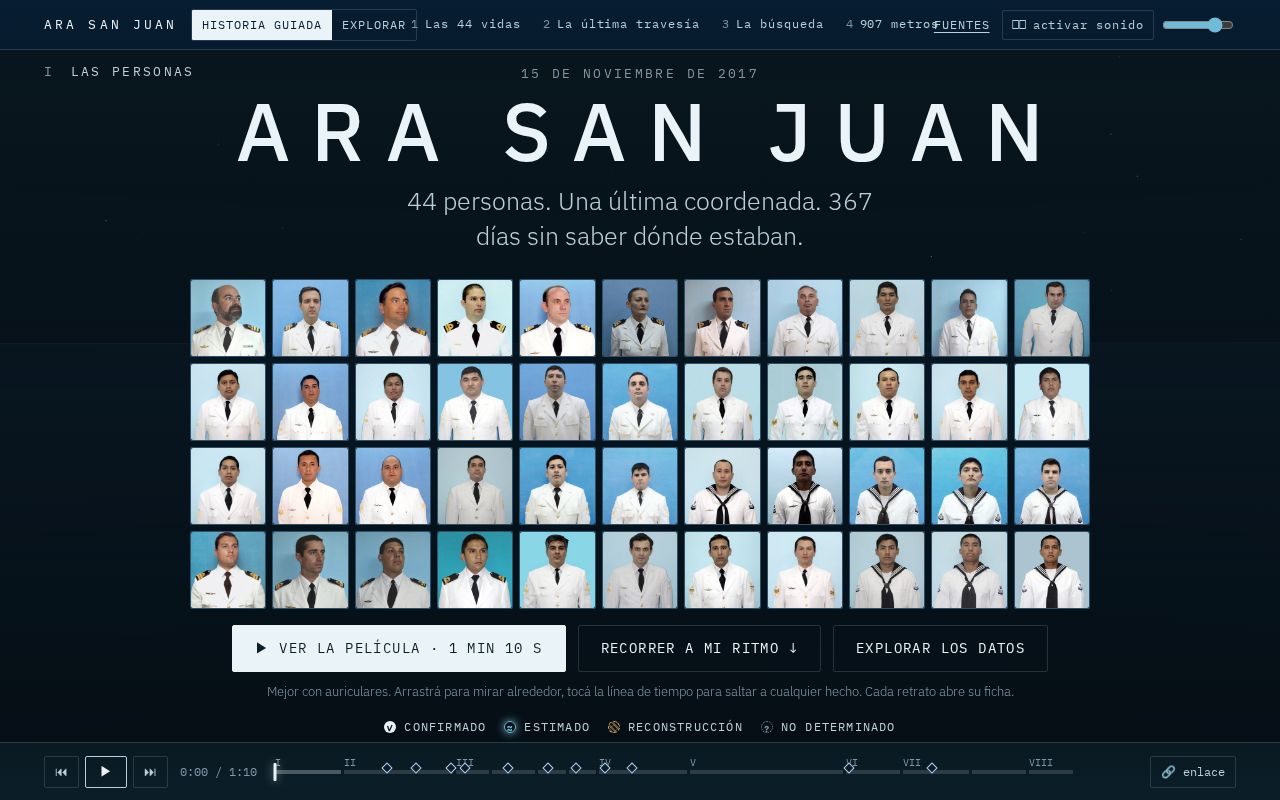The width and height of the screenshot is (1280, 800).
Task: Switch to Explorar mode
Action: click(x=374, y=25)
